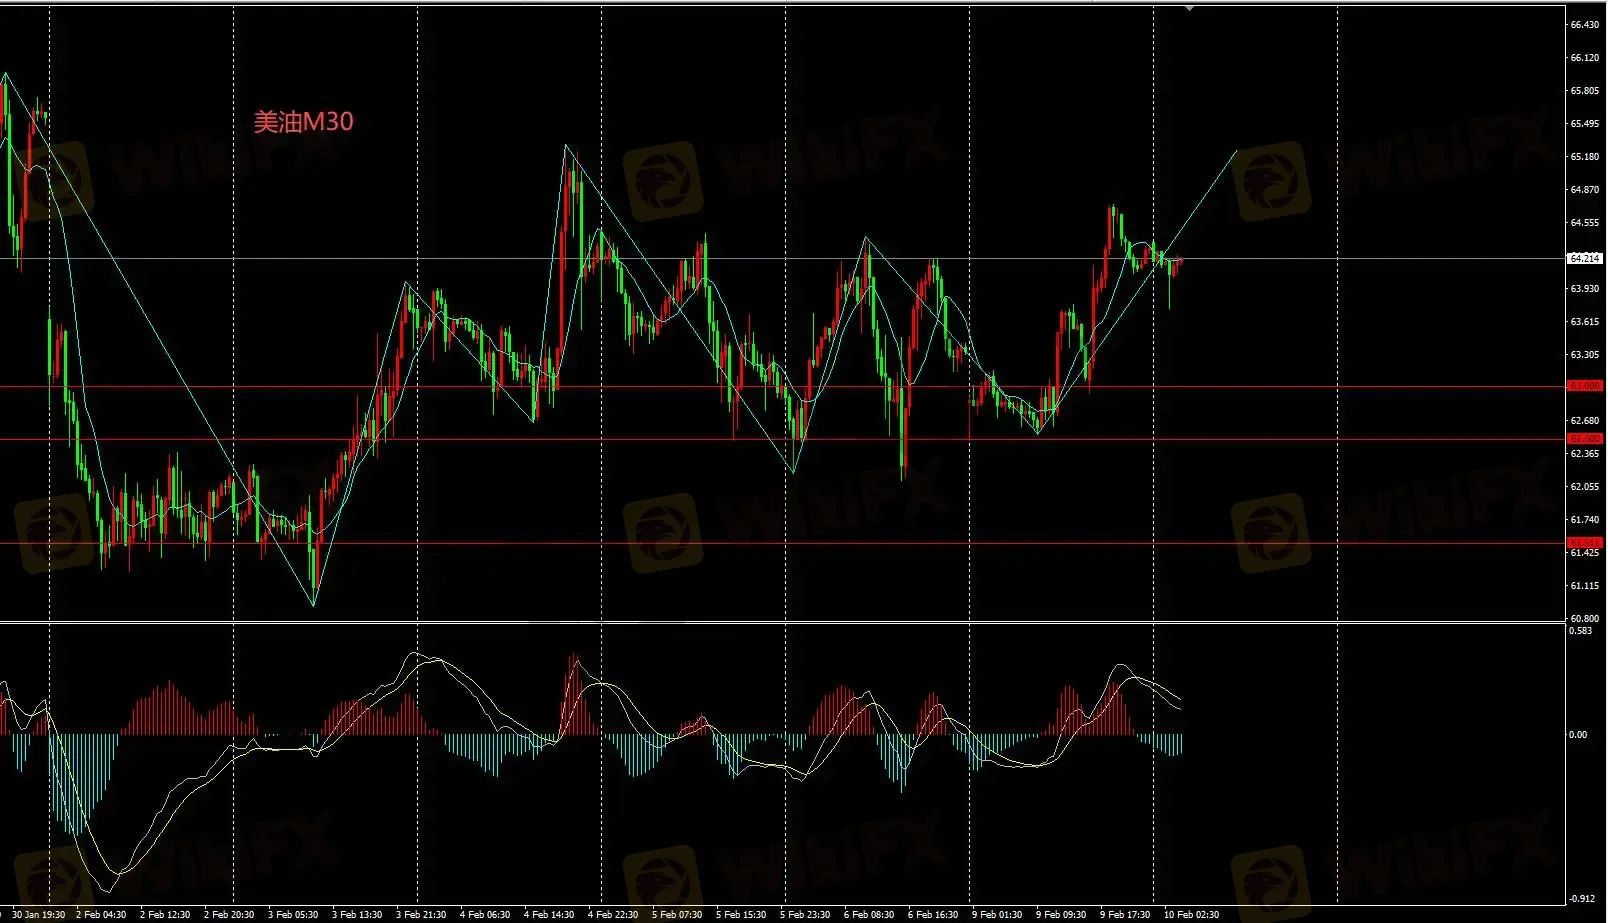The image size is (1608, 923).
Task: Click the MACD 0.00 level label
Action: 1578,735
